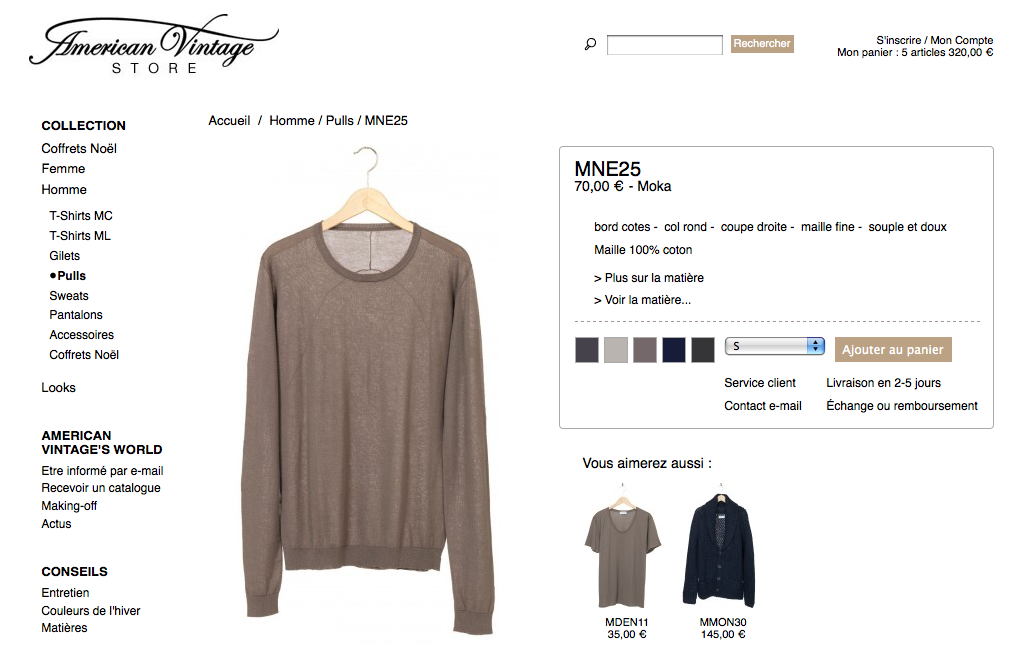1018x664 pixels.
Task: Click the Rechercher button
Action: pos(762,43)
